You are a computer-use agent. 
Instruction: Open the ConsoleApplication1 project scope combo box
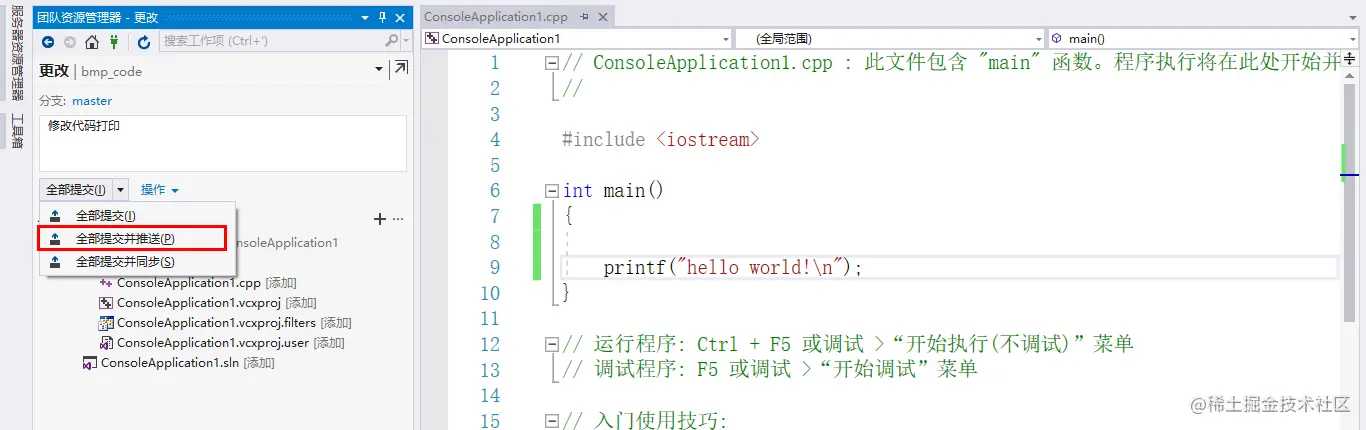[578, 39]
